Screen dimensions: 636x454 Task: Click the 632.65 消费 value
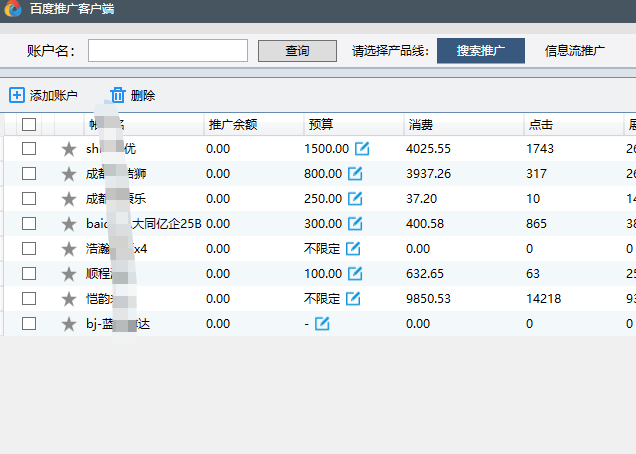point(425,274)
